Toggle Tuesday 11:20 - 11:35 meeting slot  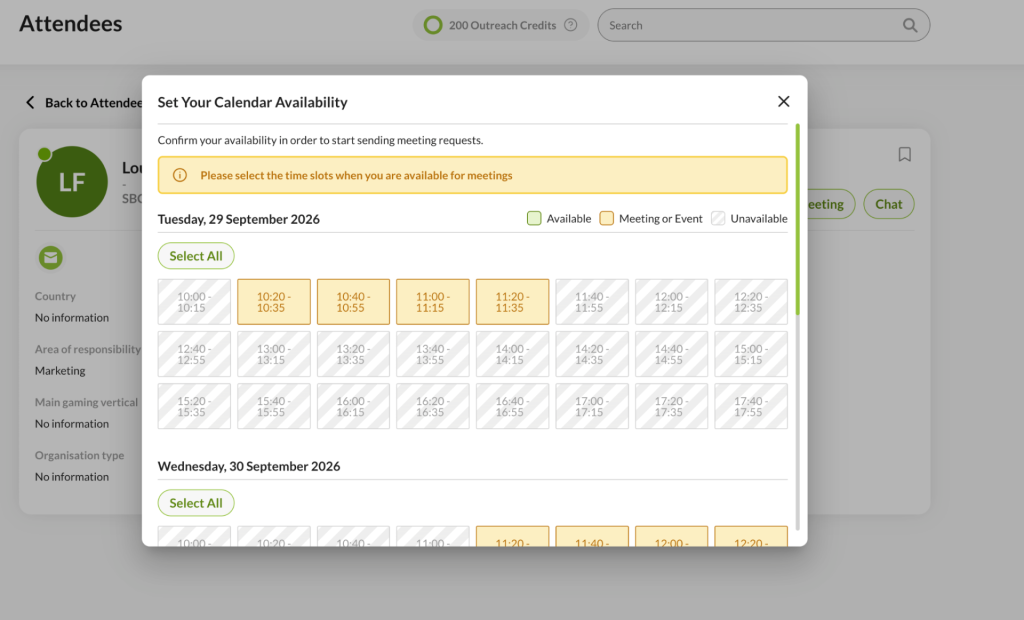513,302
